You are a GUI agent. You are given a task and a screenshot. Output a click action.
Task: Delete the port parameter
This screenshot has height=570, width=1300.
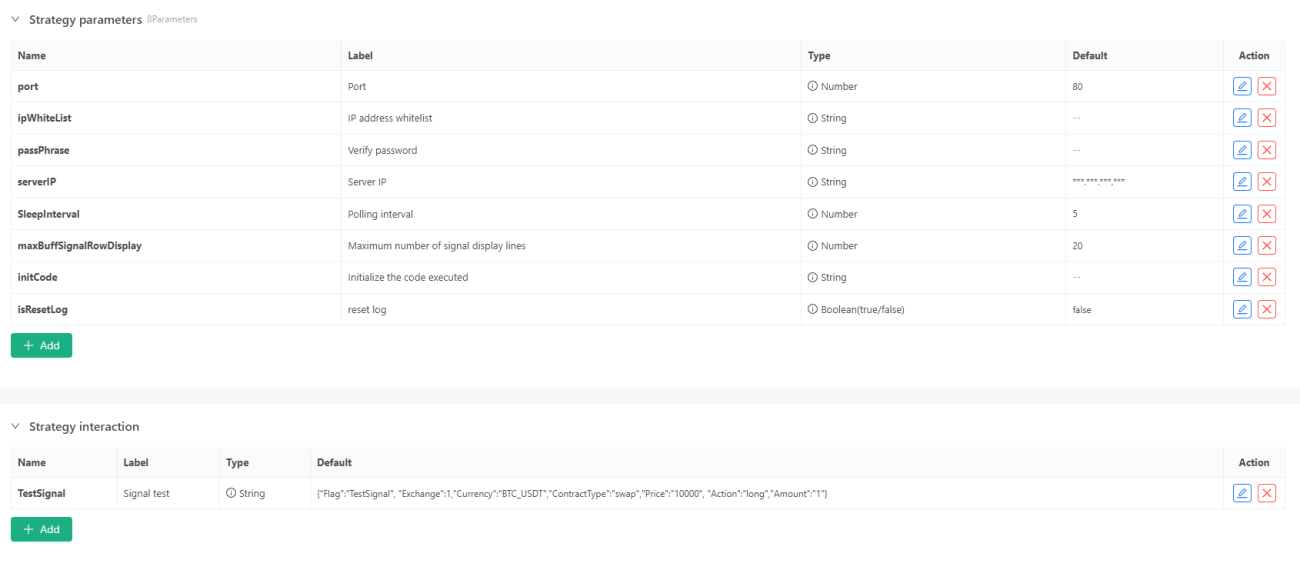point(1266,86)
